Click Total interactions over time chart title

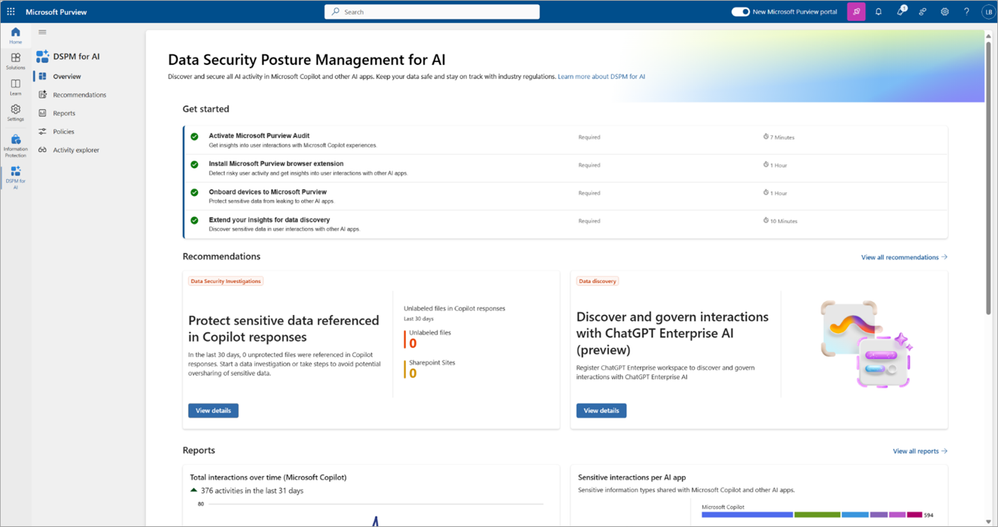coord(268,477)
